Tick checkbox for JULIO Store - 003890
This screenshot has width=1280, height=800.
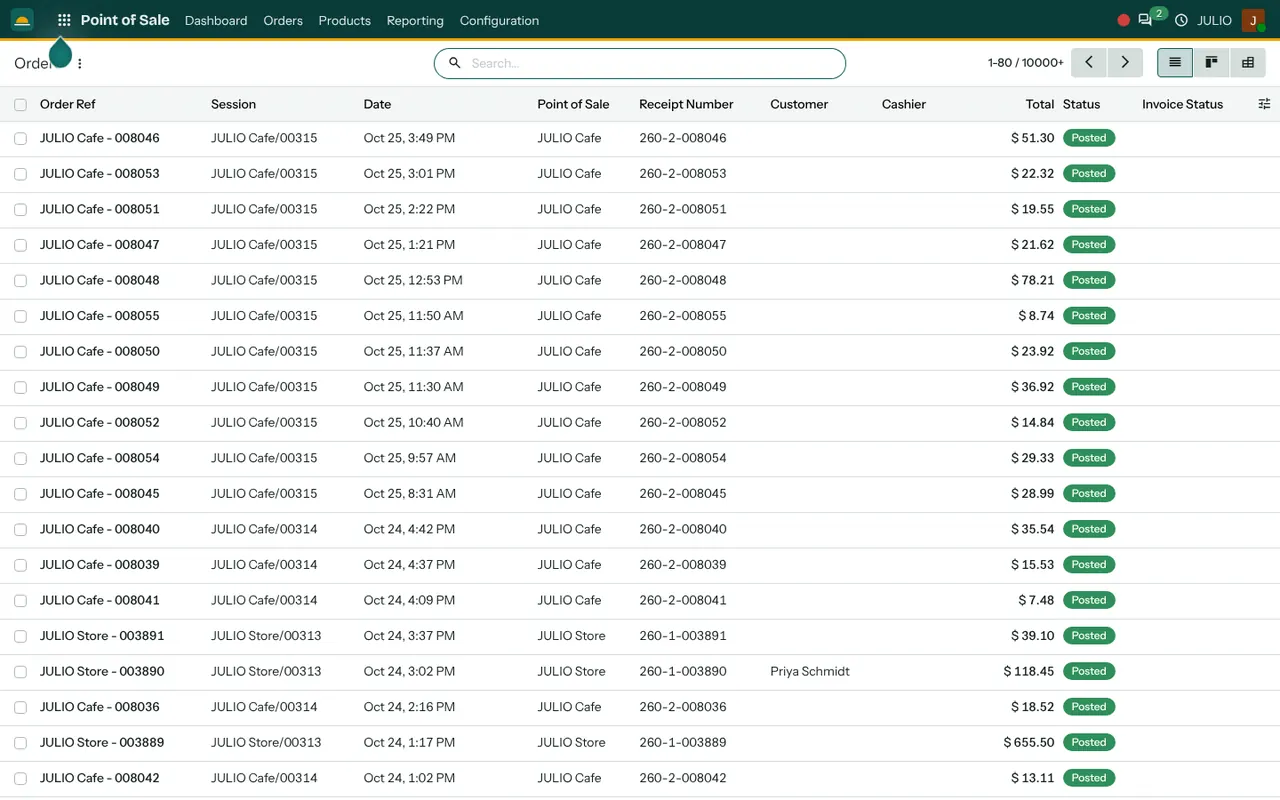pyautogui.click(x=20, y=672)
